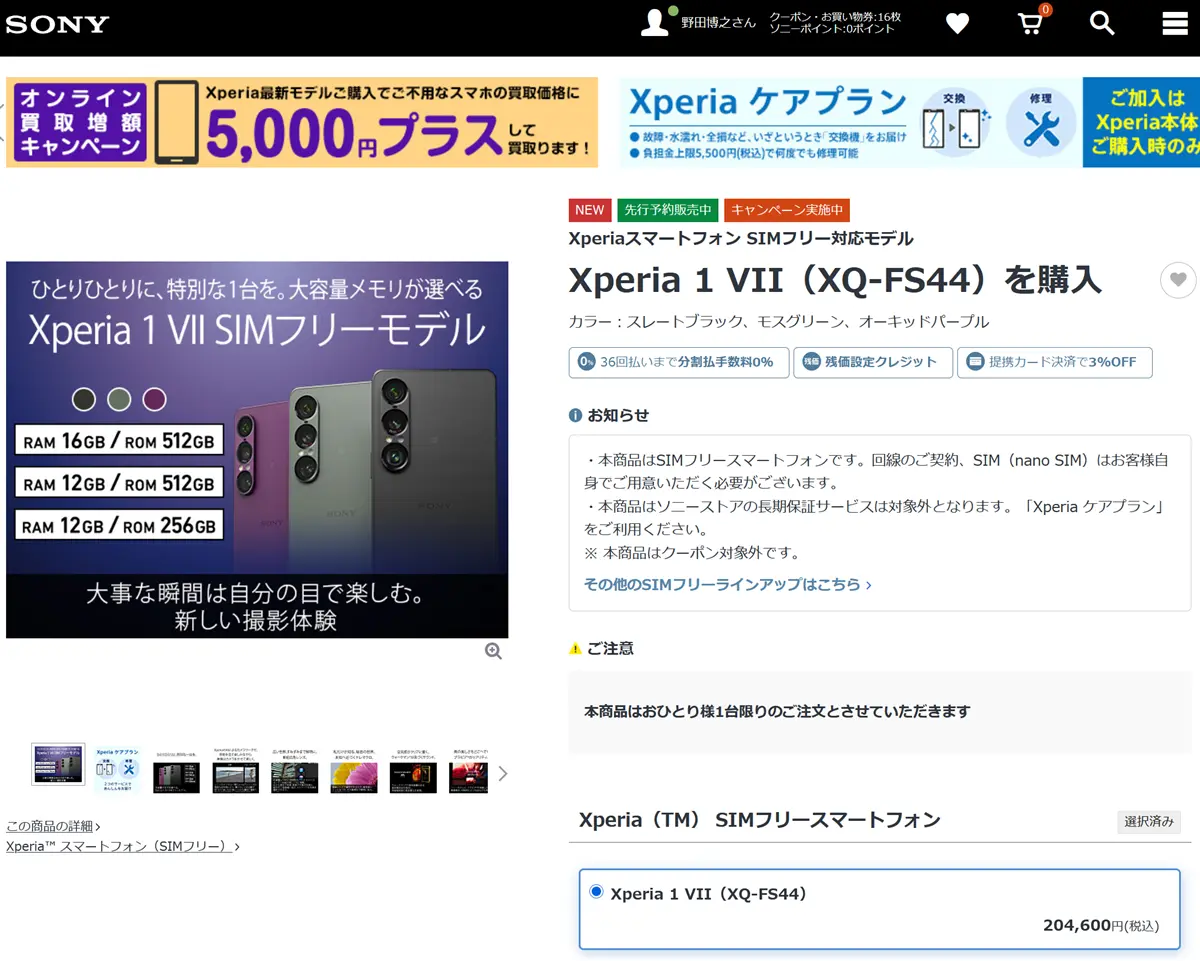
Task: Open site search magnifier icon
Action: (x=1102, y=23)
